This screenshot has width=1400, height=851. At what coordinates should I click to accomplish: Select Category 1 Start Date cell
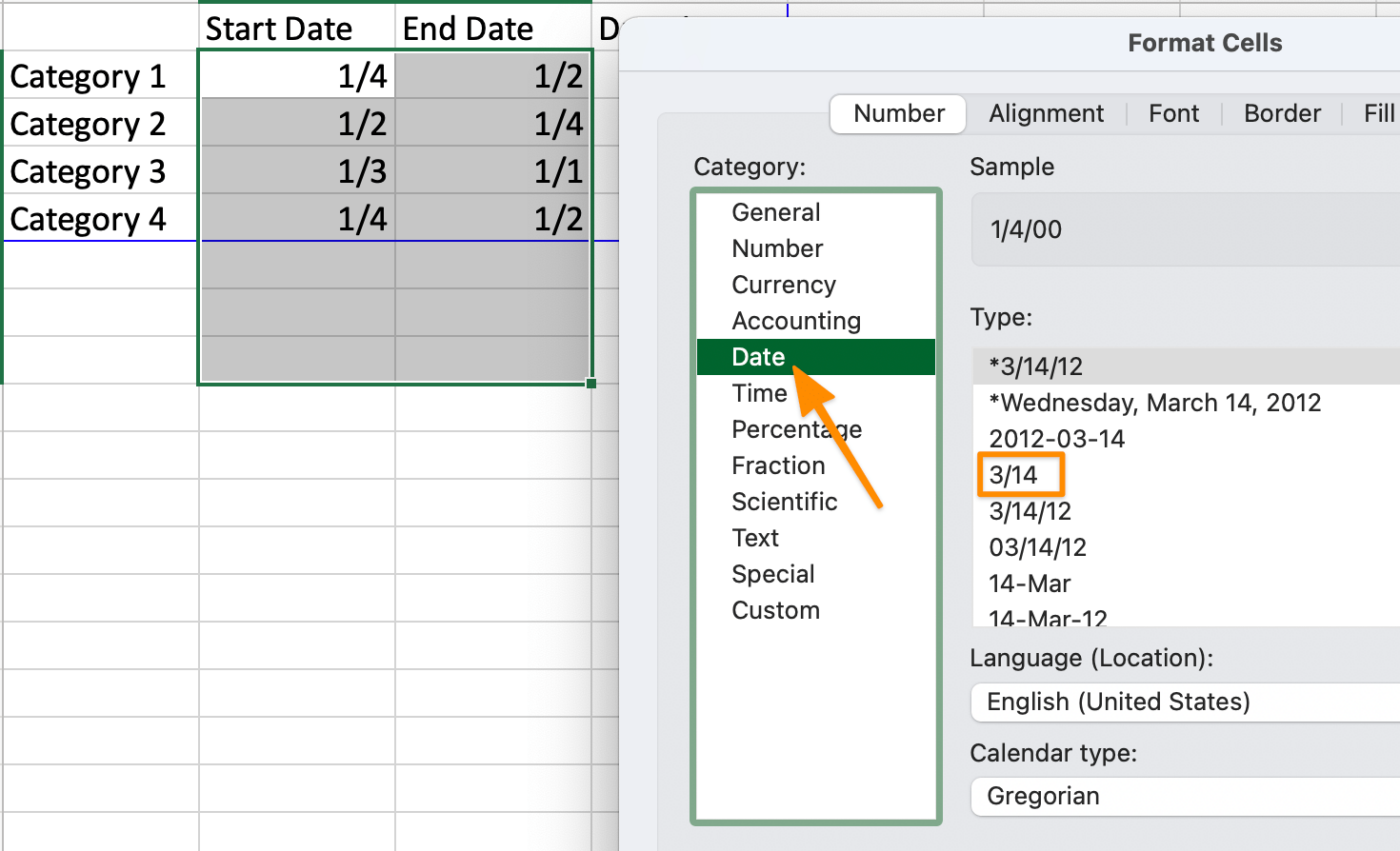click(x=297, y=76)
